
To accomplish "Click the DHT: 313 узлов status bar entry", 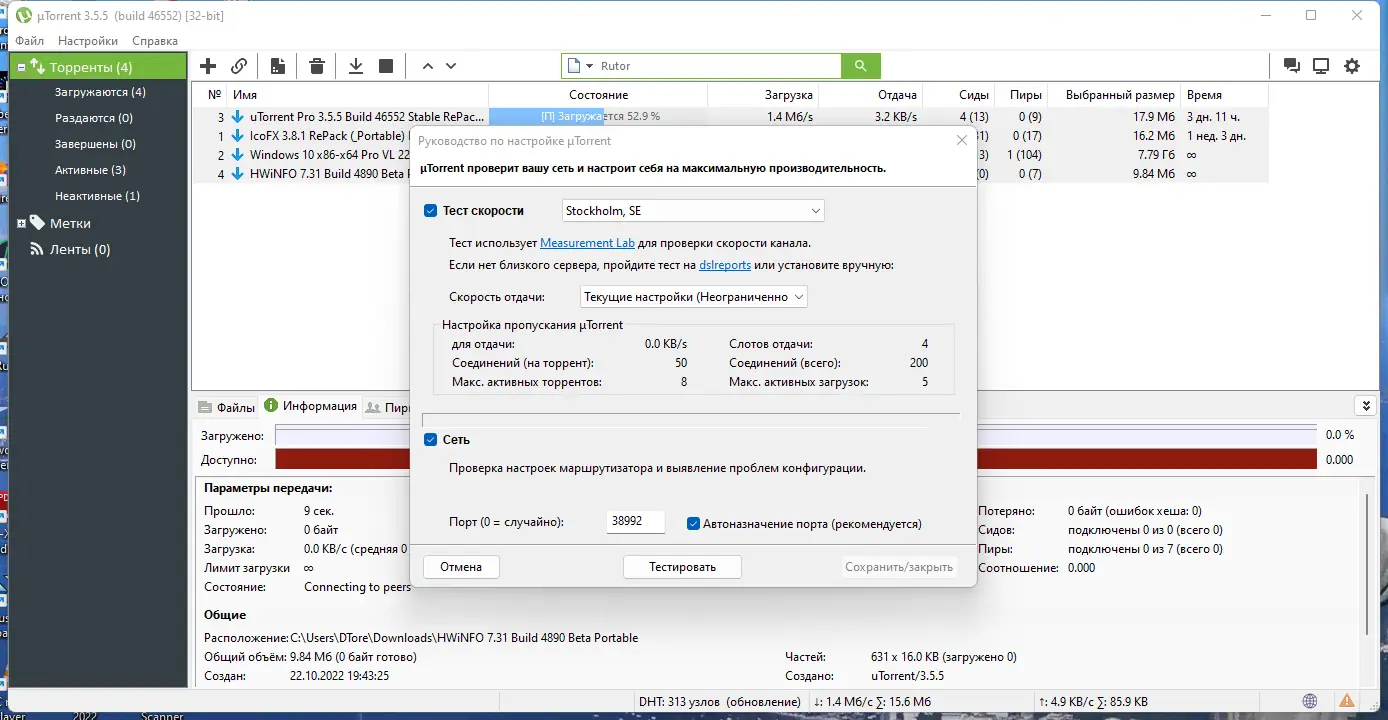I will [x=720, y=702].
